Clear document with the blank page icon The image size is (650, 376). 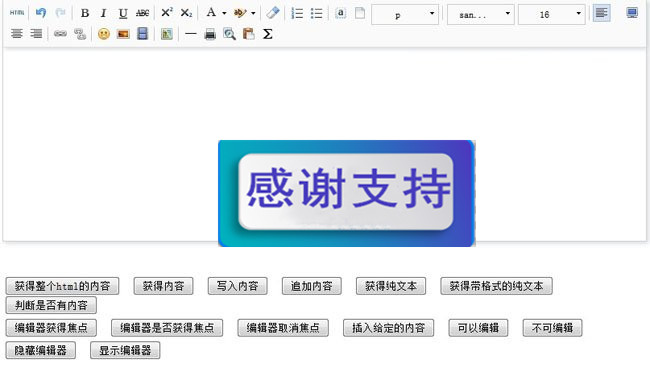point(360,13)
